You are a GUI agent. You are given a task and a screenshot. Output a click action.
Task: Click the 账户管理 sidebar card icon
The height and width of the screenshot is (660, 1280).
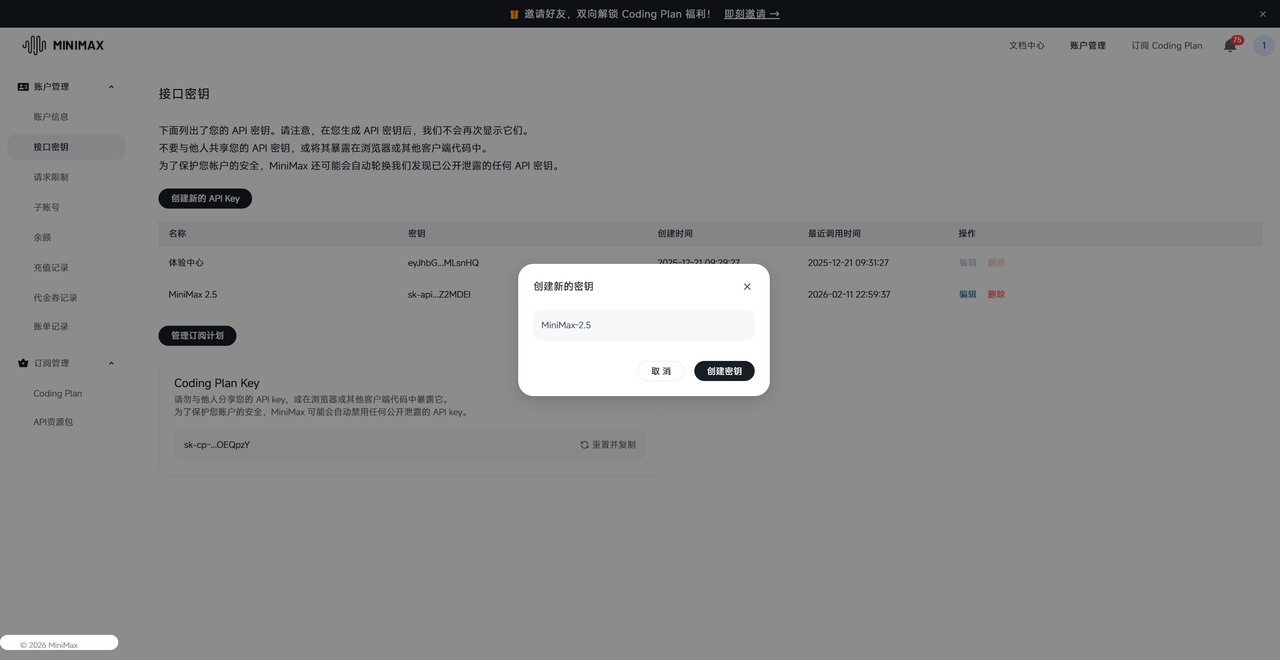coord(23,87)
